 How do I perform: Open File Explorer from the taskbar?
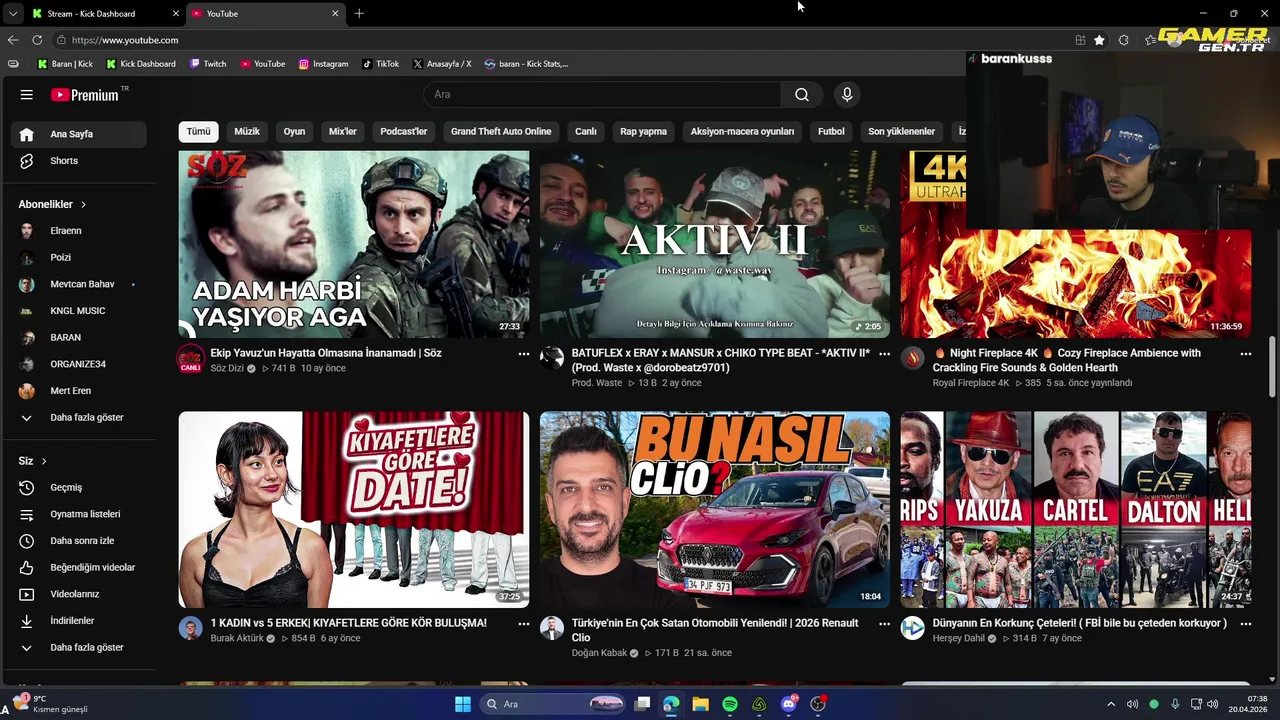[700, 704]
